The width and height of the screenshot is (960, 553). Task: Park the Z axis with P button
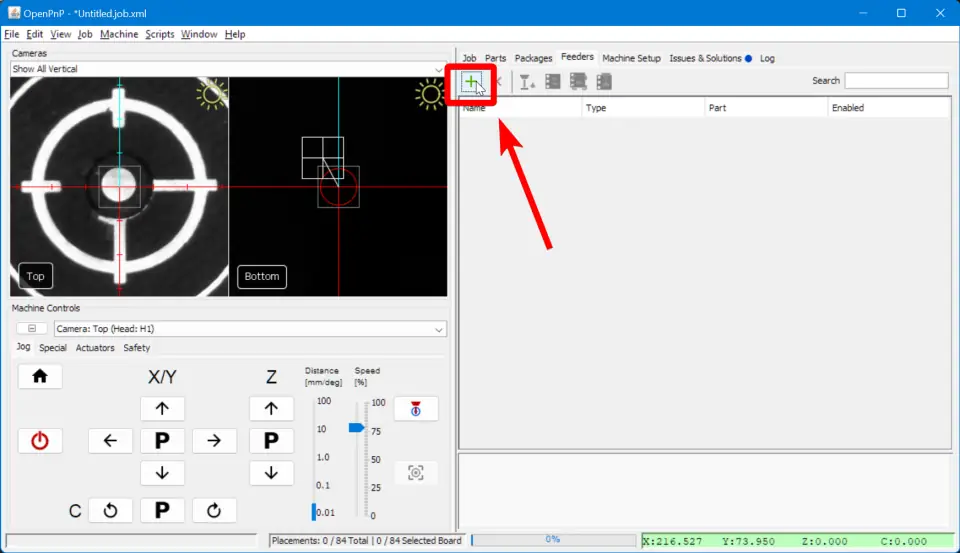(271, 441)
